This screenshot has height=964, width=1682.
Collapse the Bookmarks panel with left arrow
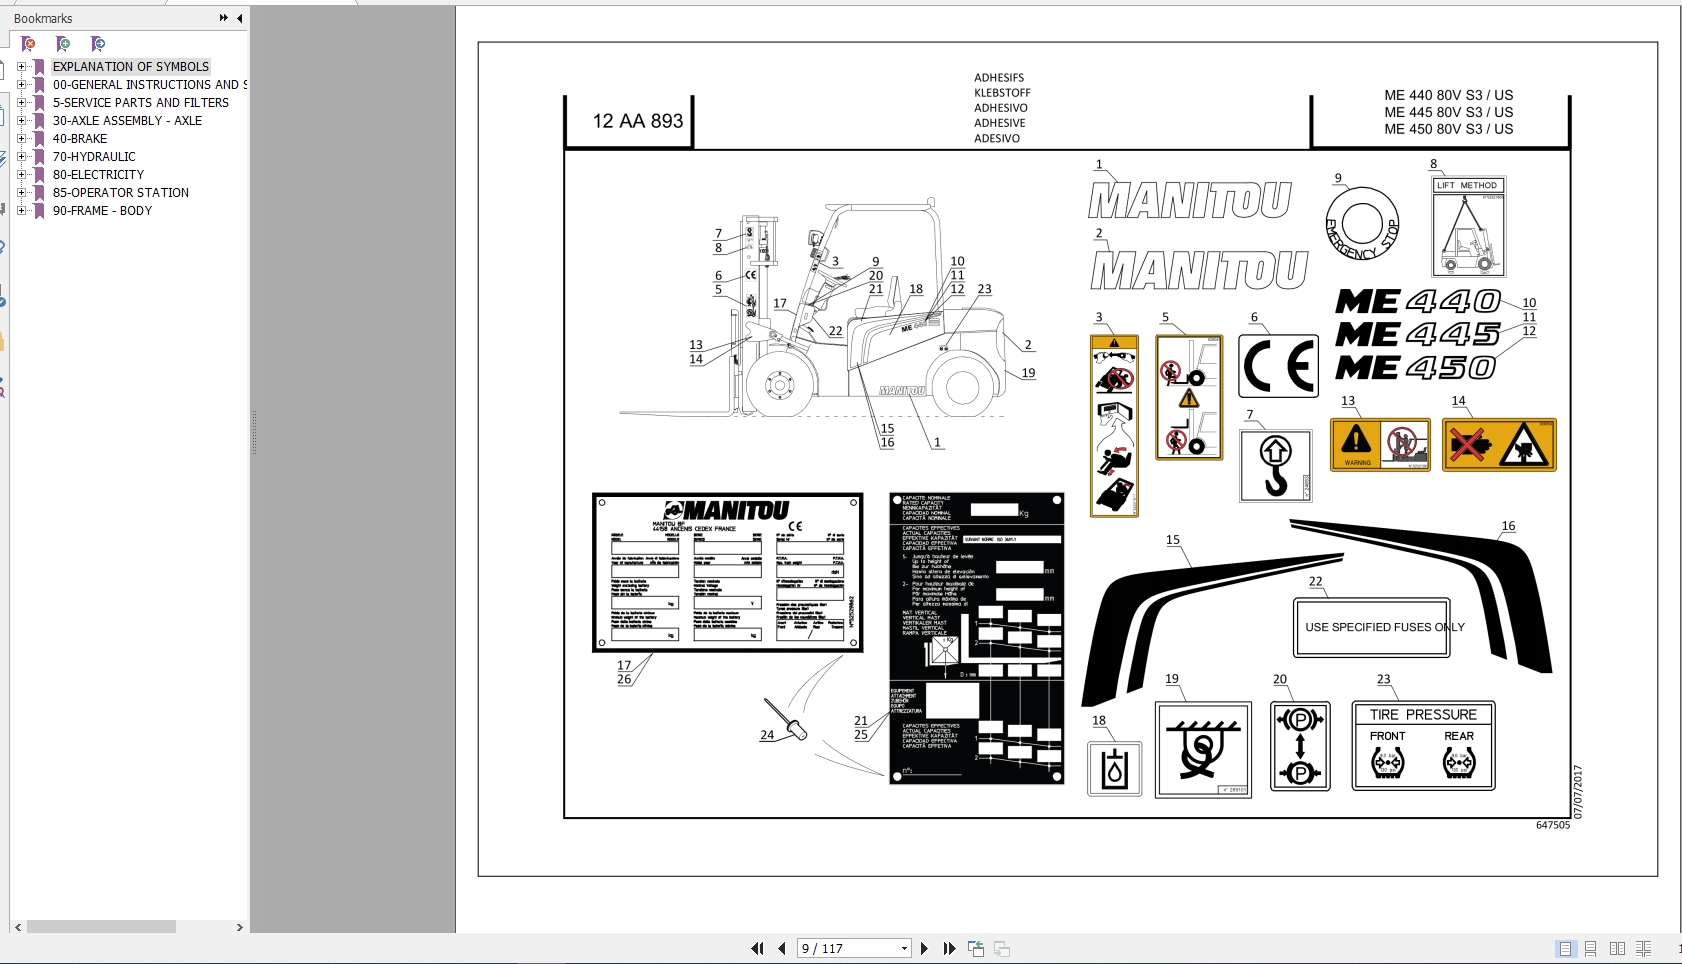[x=239, y=18]
